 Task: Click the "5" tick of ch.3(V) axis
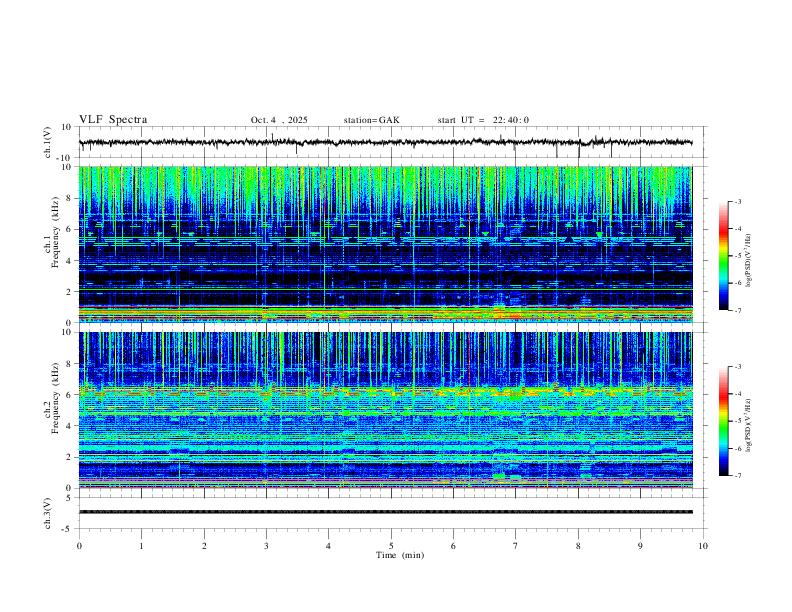coord(70,497)
